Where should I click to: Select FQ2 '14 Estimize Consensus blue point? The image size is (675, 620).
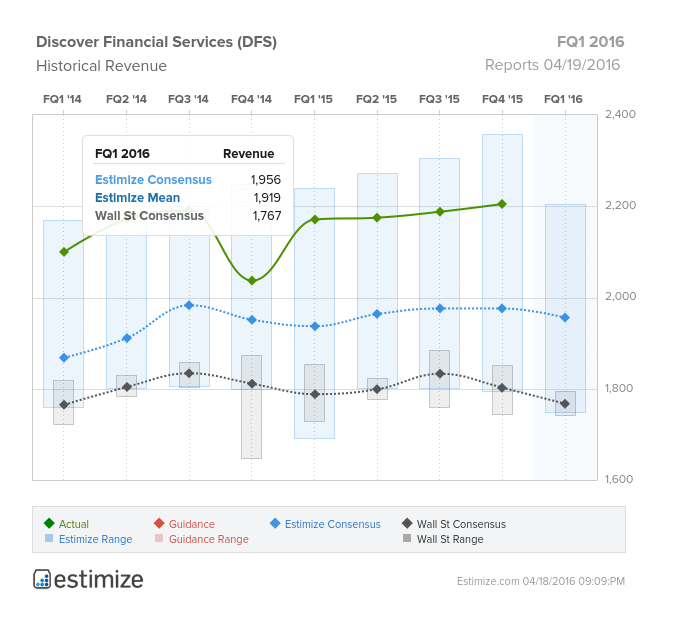(127, 338)
